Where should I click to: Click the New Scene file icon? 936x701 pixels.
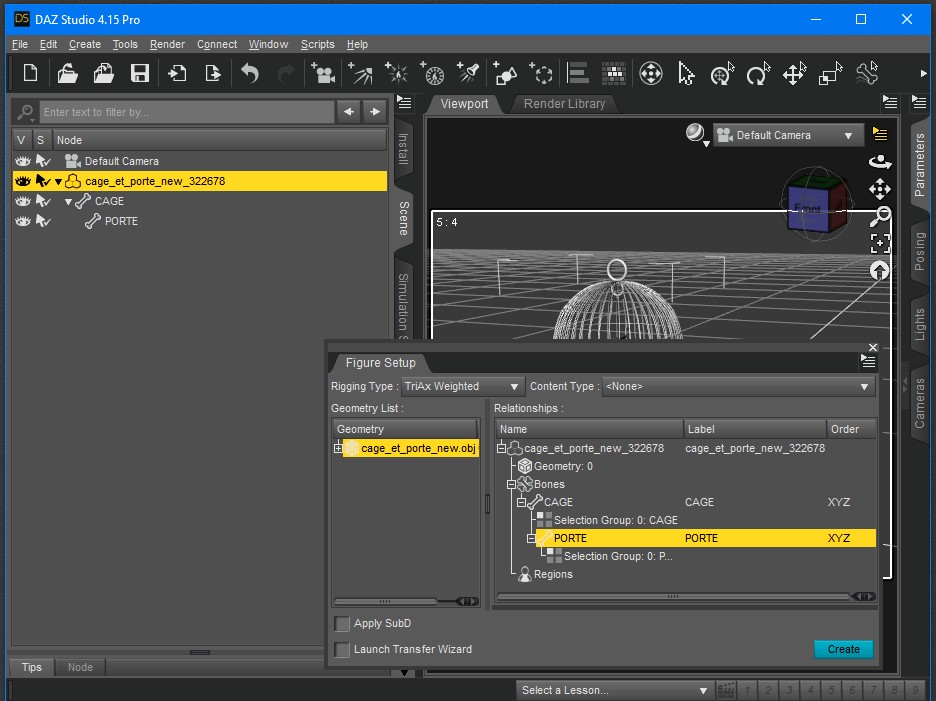30,73
